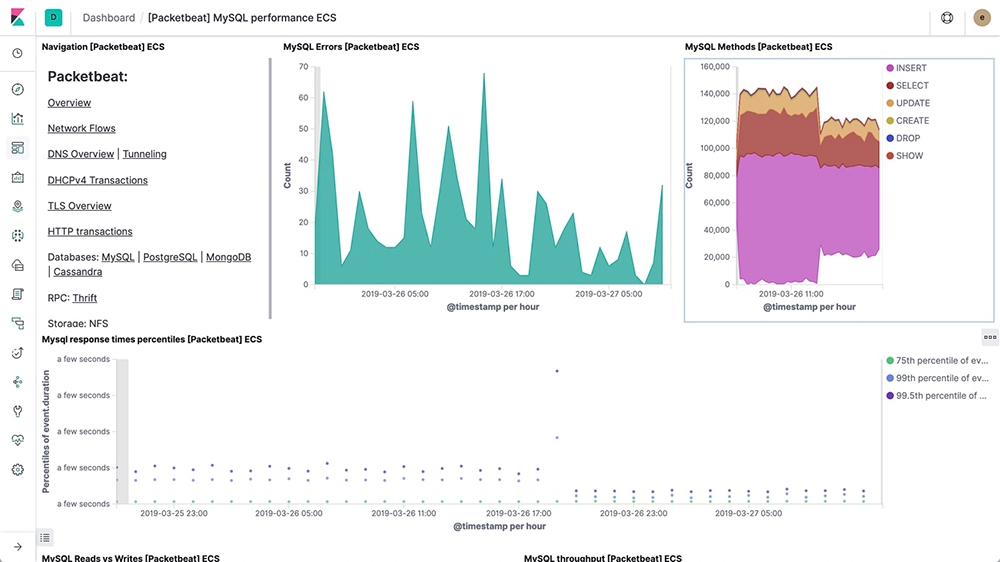This screenshot has height=562, width=1000.
Task: Toggle the INSERT series in MySQL Methods legend
Action: tap(910, 68)
